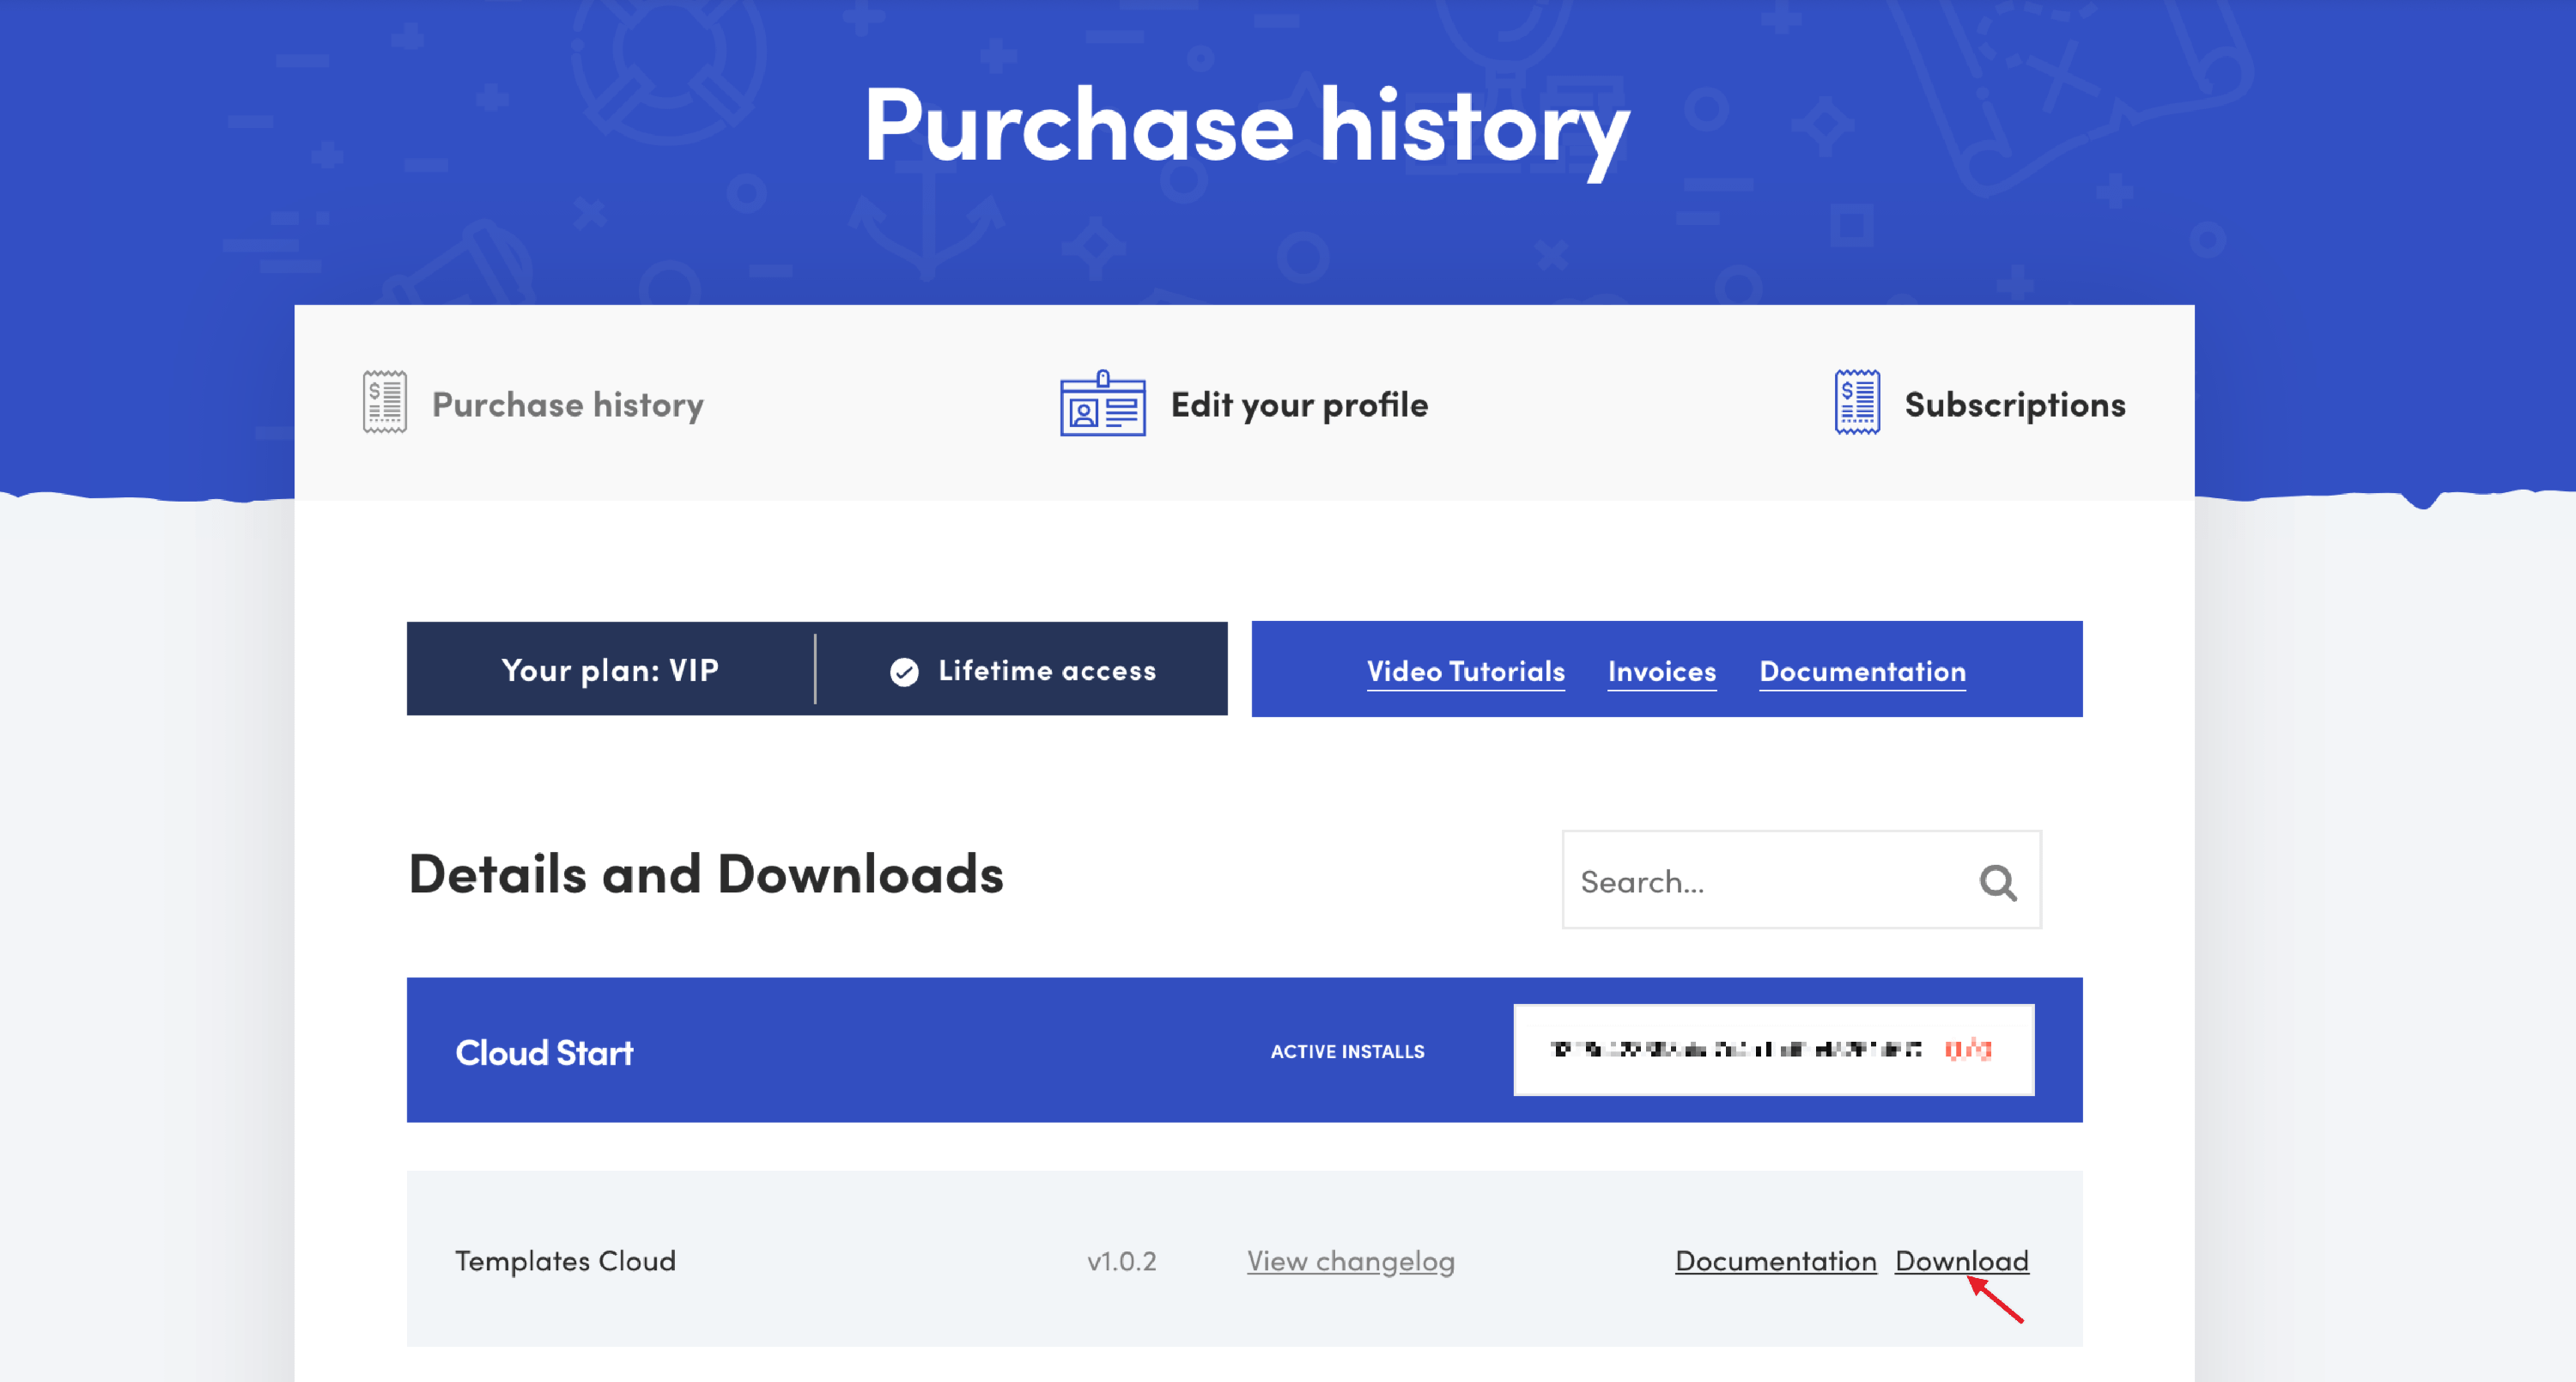The image size is (2576, 1382).
Task: Open Templates Cloud Documentation link
Action: click(1775, 1261)
